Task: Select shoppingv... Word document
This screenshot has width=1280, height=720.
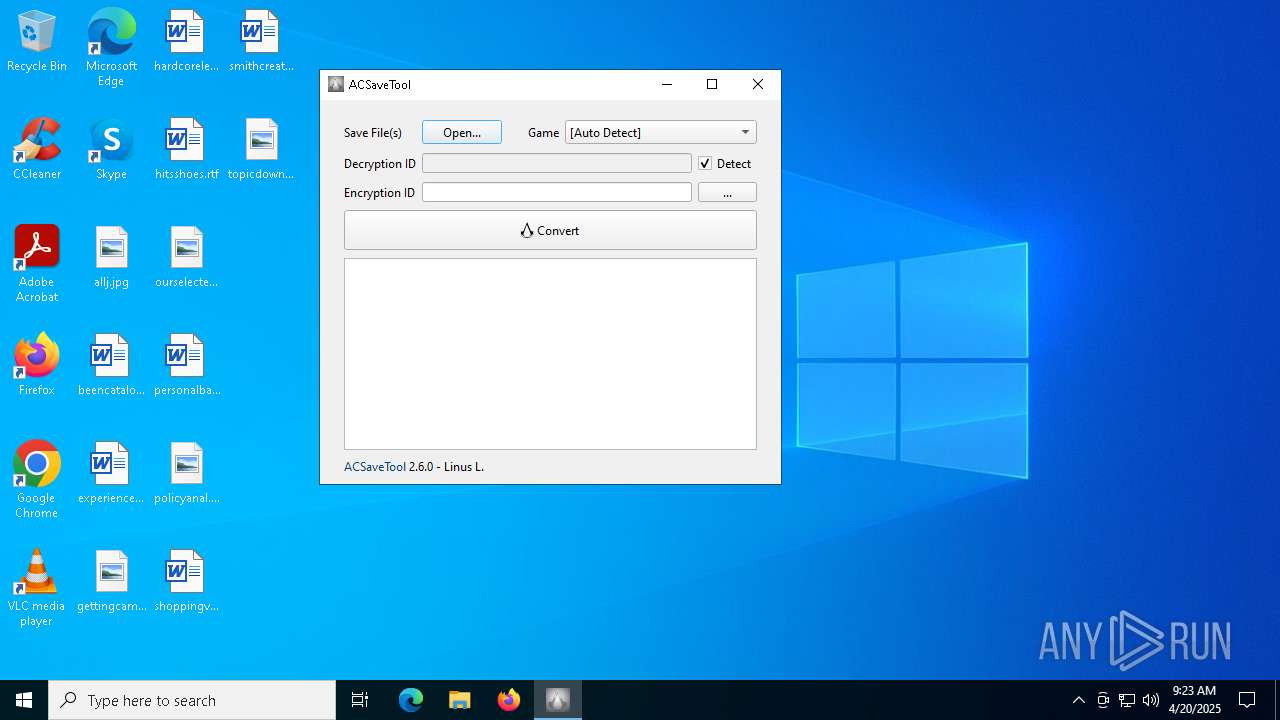Action: 186,581
